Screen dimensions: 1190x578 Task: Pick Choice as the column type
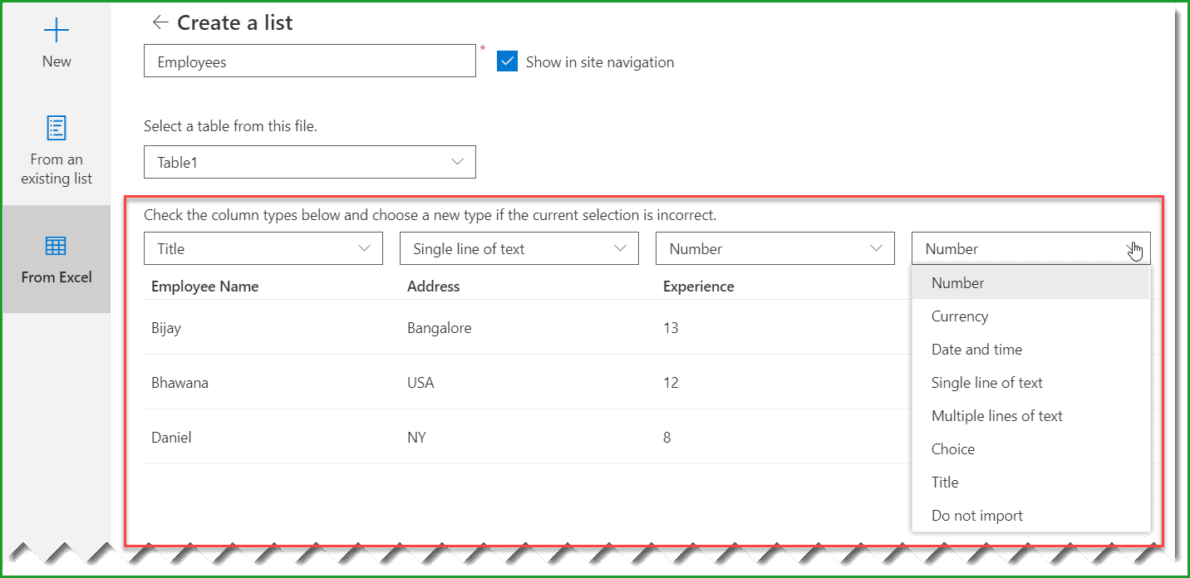(952, 448)
